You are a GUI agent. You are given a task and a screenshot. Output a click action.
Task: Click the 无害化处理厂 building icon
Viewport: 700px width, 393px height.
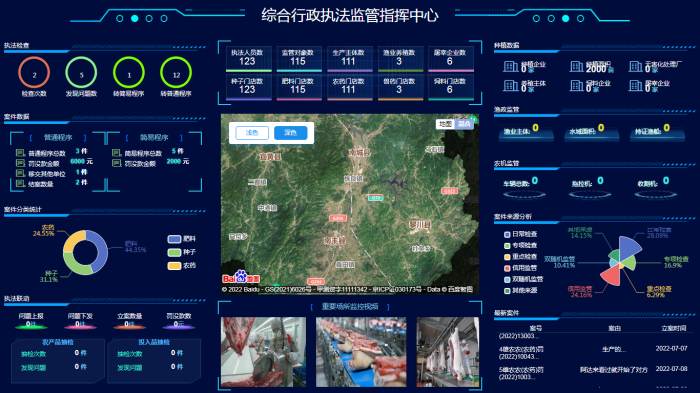tap(636, 67)
